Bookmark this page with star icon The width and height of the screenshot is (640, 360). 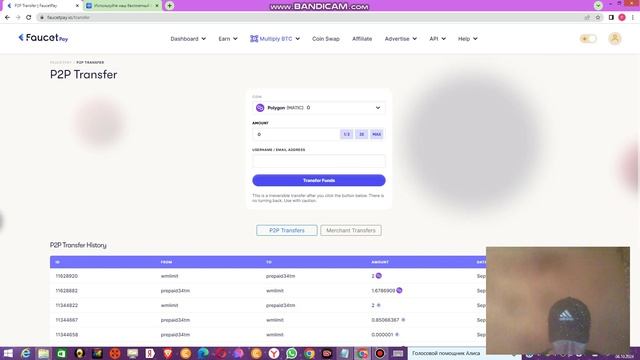598,18
